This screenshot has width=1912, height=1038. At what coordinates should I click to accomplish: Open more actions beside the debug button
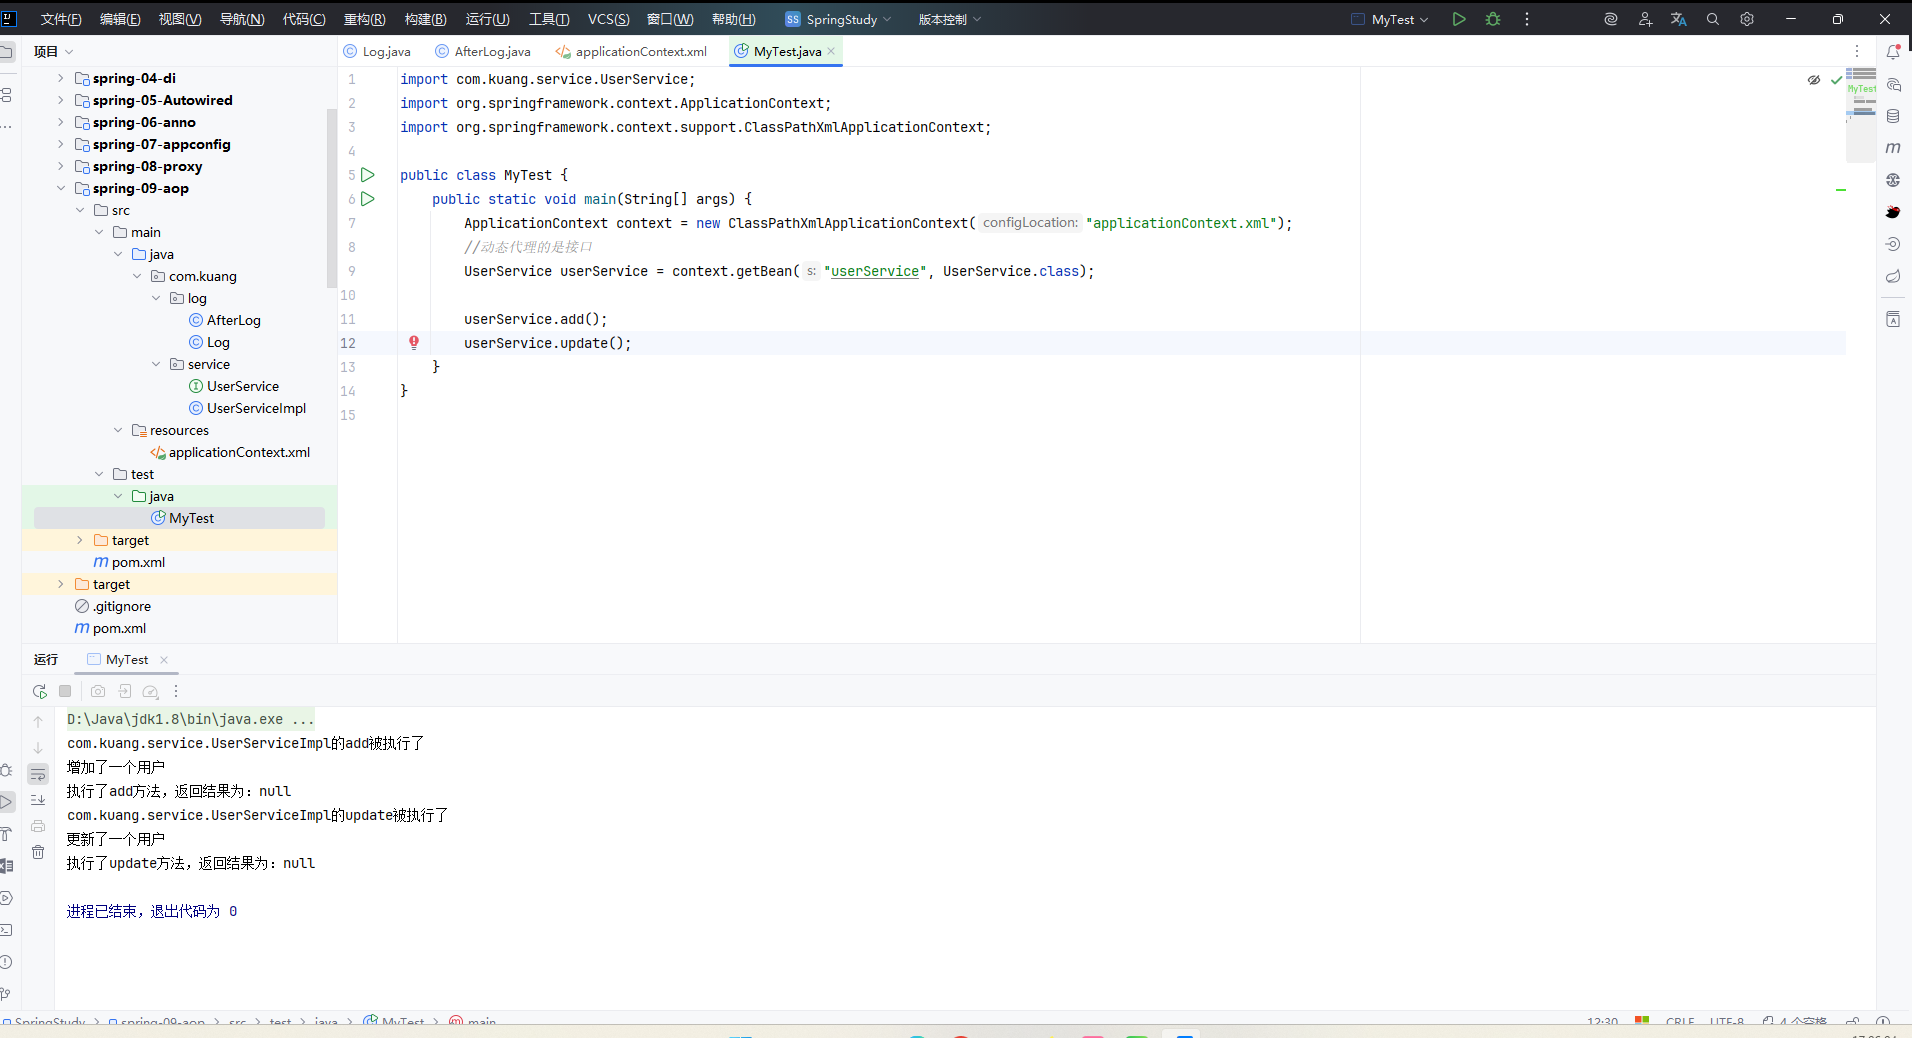click(1527, 19)
